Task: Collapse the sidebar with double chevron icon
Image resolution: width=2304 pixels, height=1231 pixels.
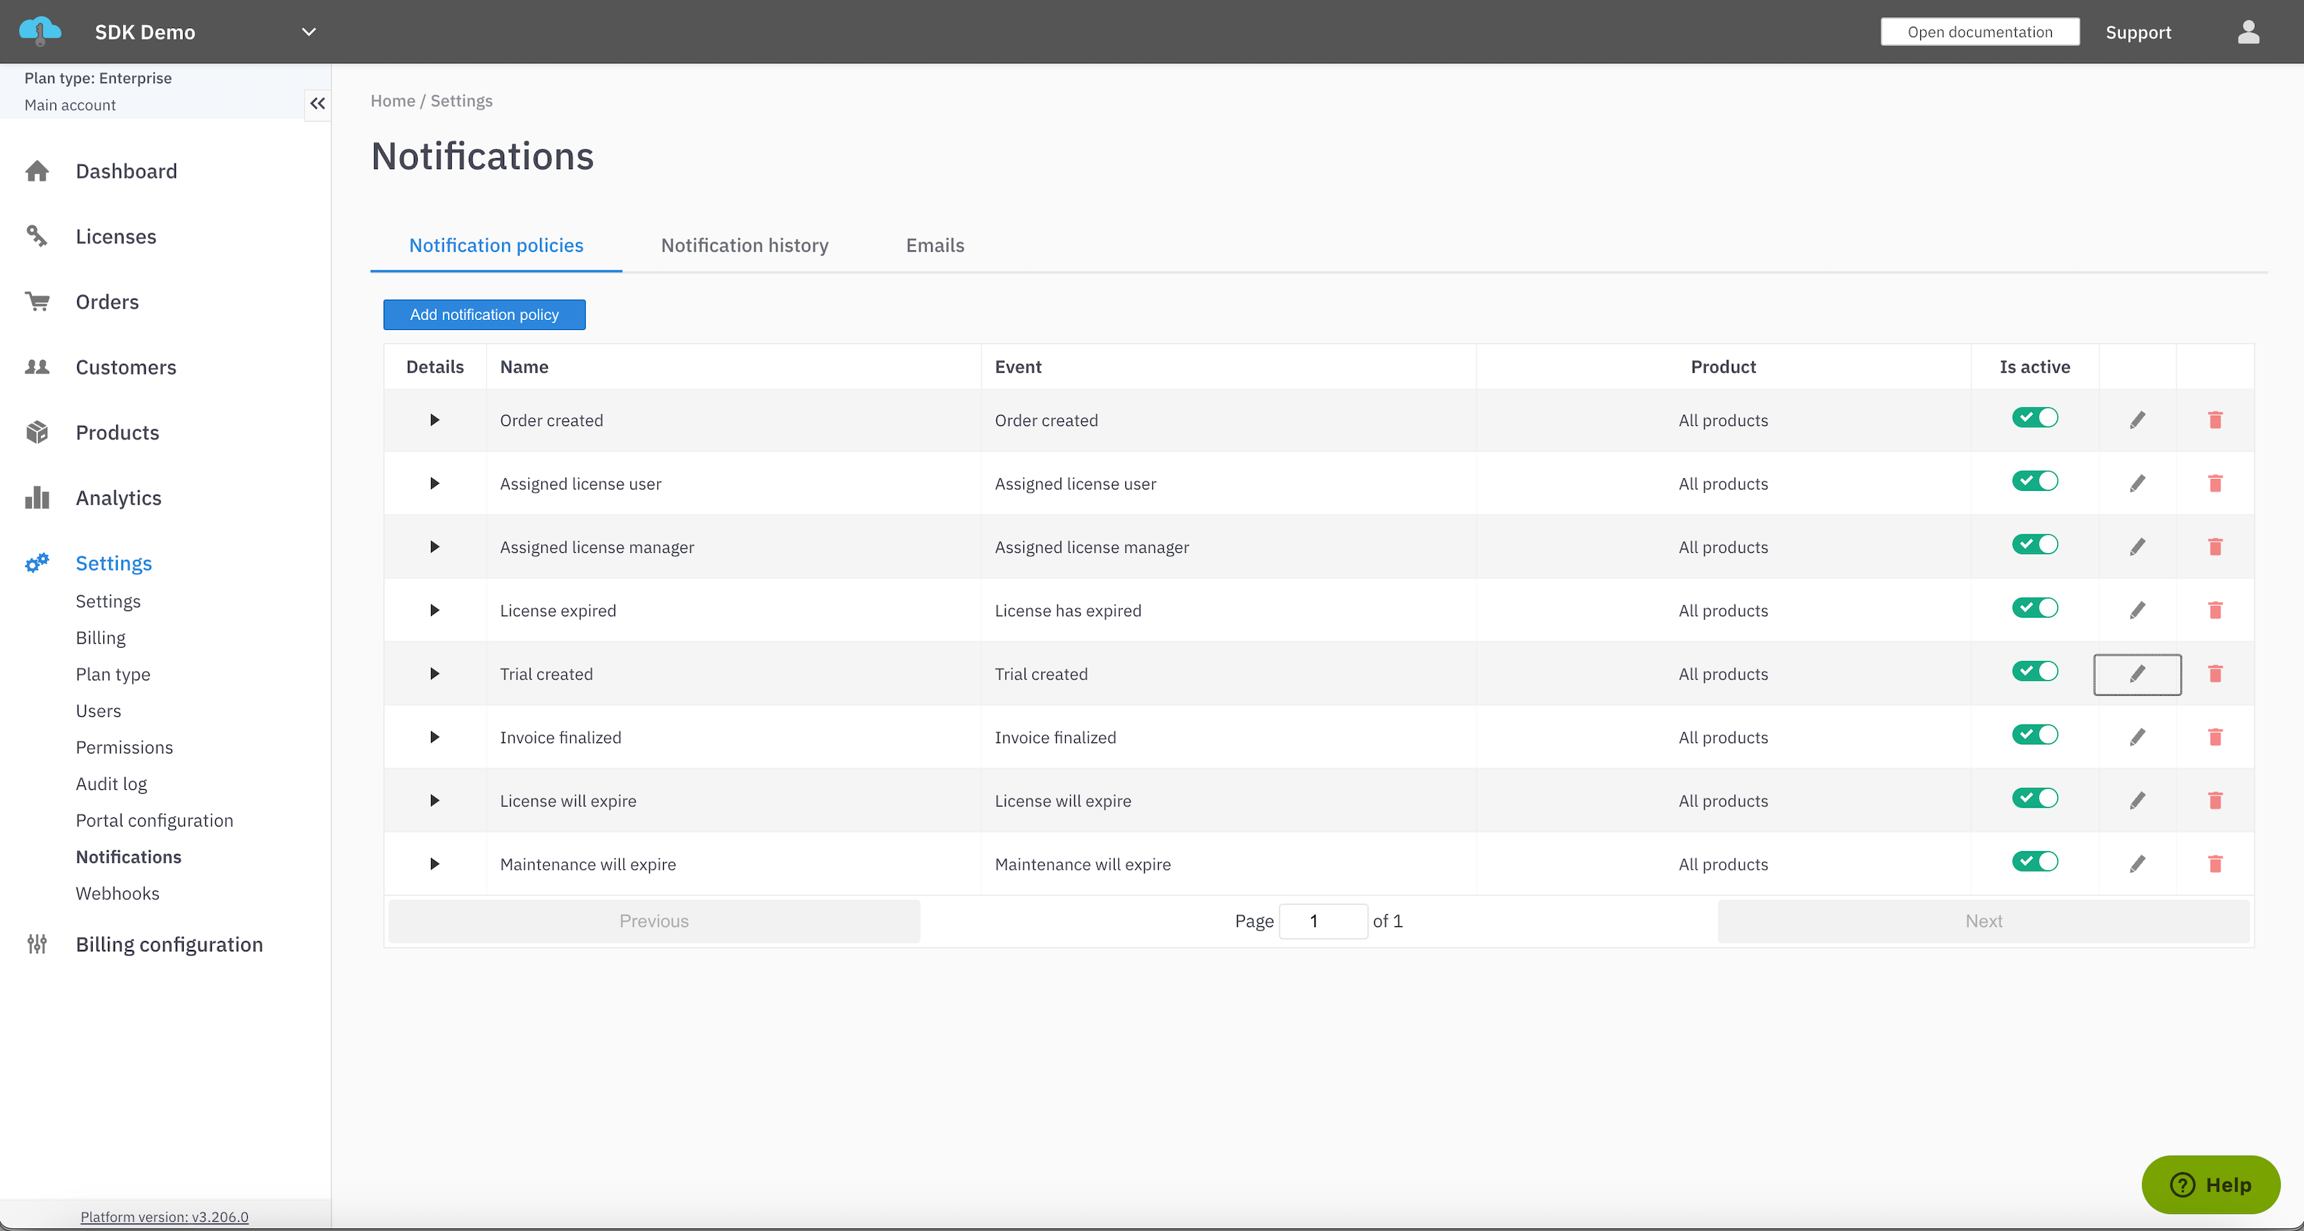Action: point(317,103)
